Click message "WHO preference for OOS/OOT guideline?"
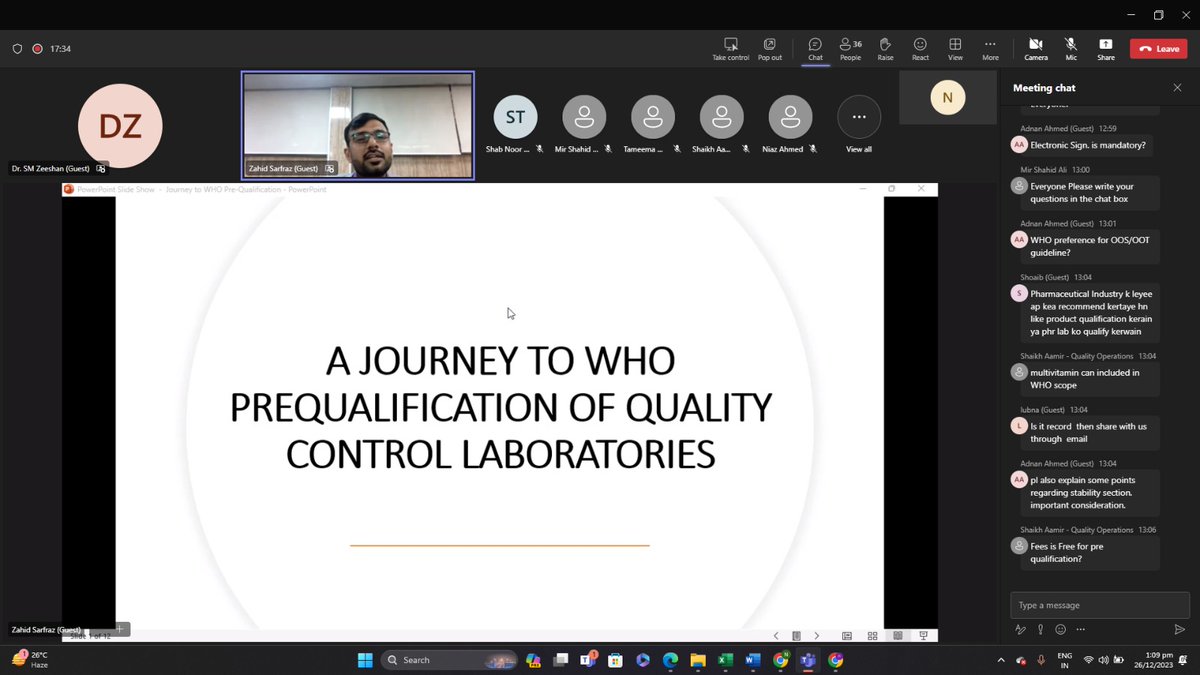The image size is (1200, 675). click(x=1092, y=247)
